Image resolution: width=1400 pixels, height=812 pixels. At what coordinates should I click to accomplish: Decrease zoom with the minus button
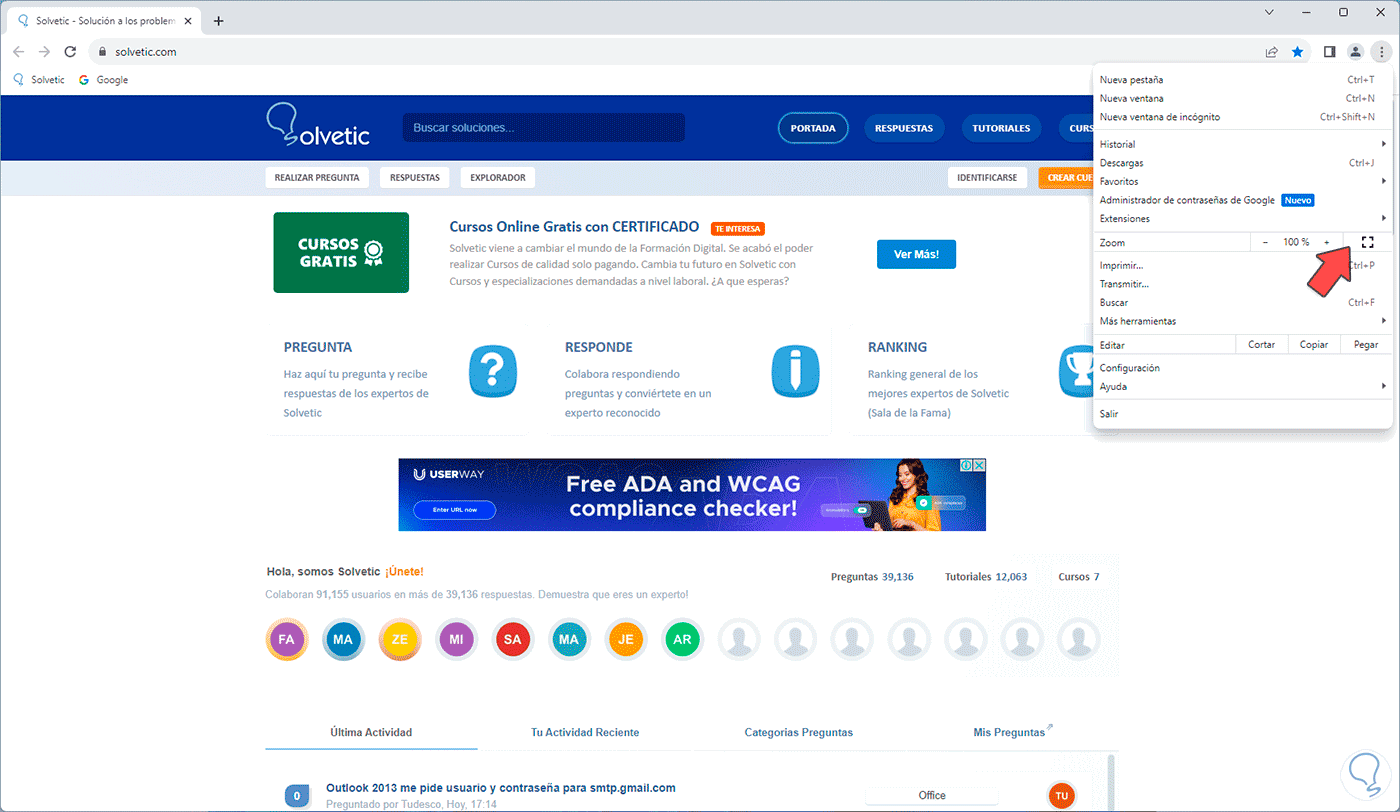coord(1265,242)
